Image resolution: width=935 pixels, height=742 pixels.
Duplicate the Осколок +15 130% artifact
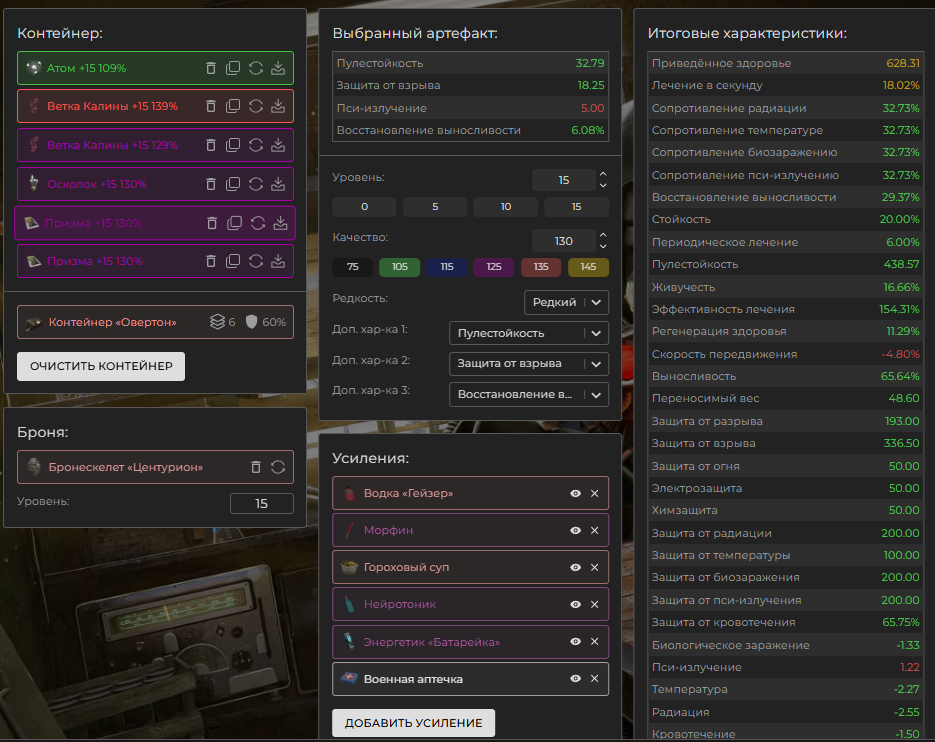coord(233,184)
